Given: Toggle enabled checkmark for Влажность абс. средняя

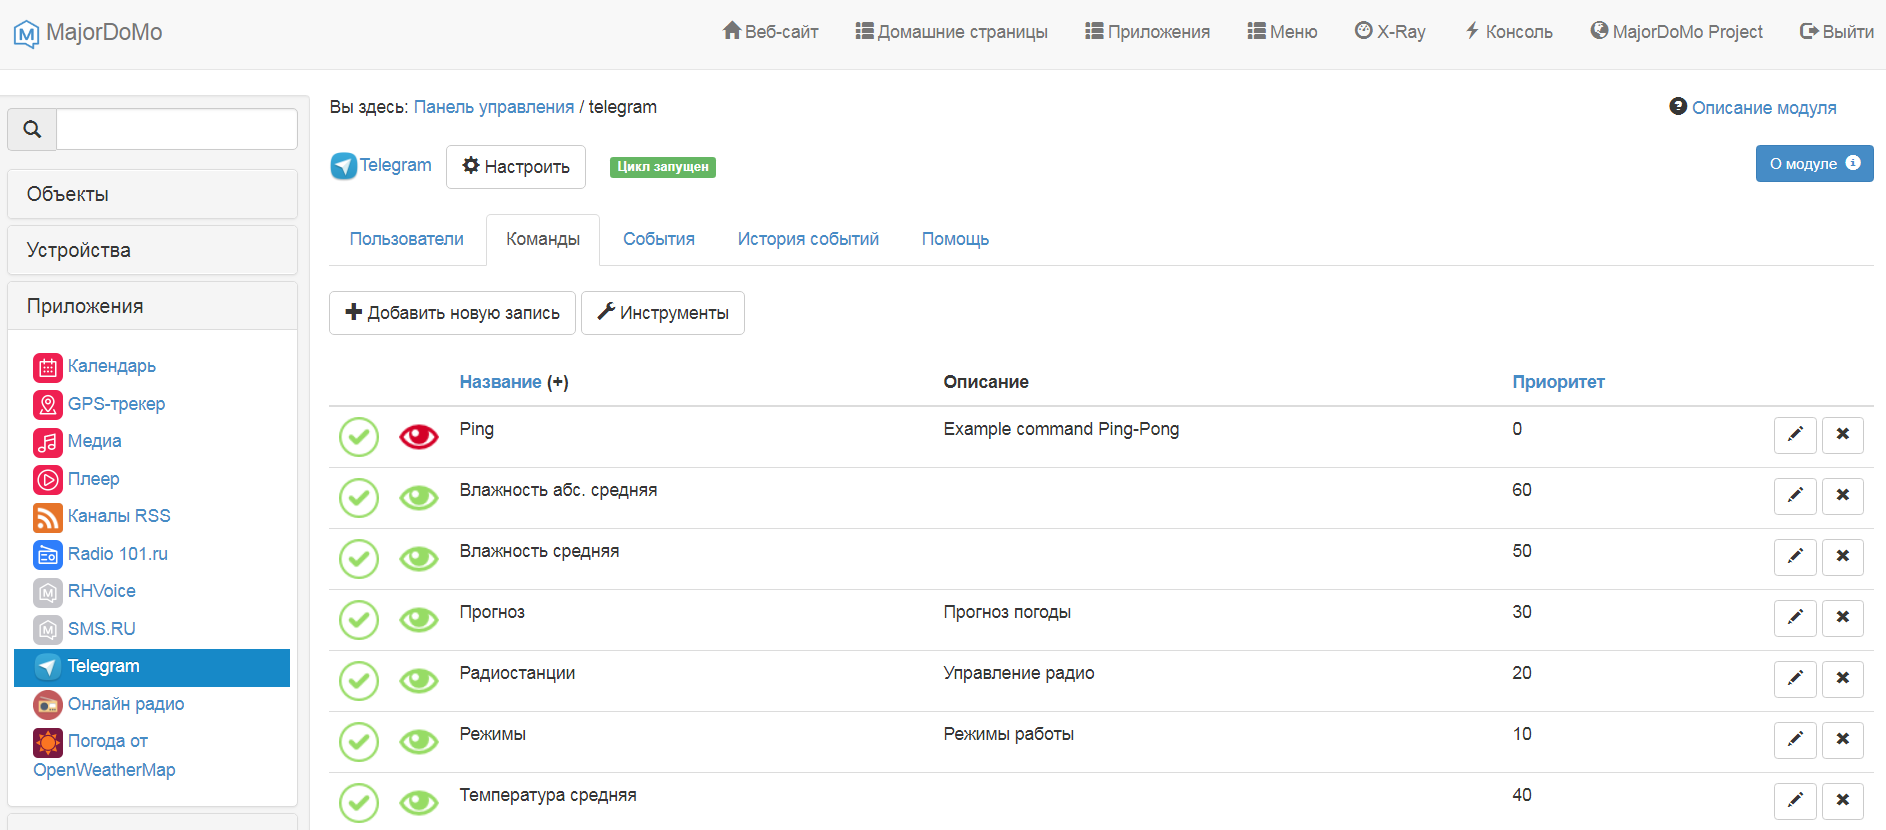Looking at the screenshot, I should pos(359,498).
